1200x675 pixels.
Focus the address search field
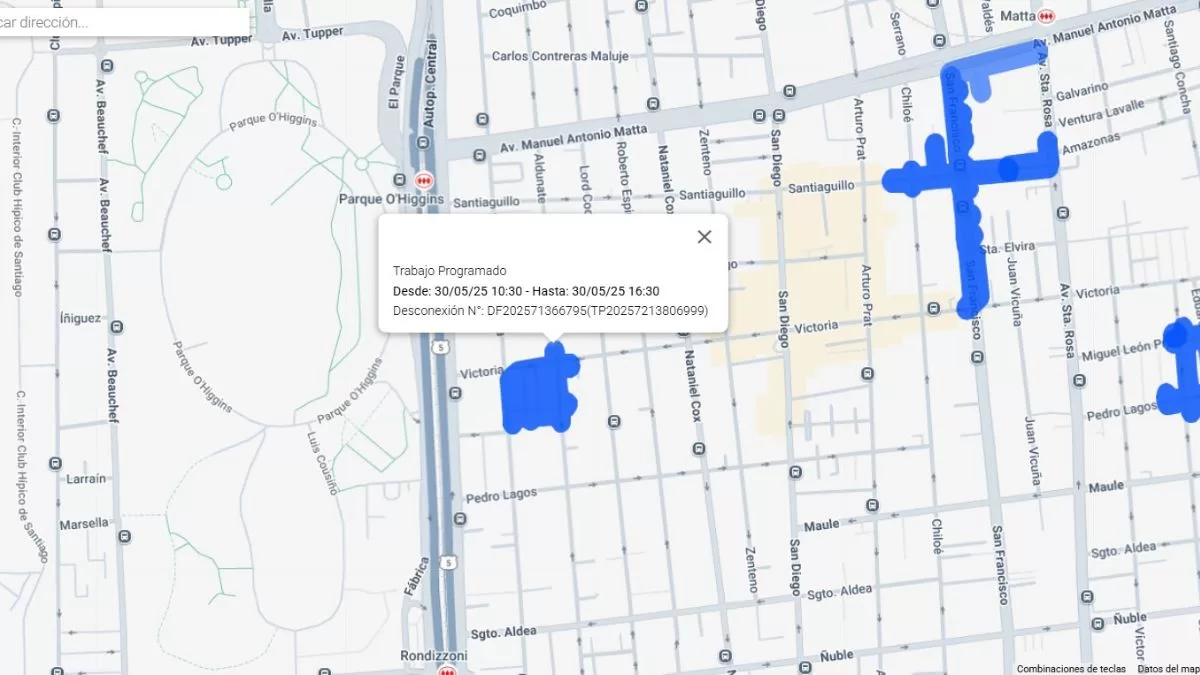(x=120, y=21)
